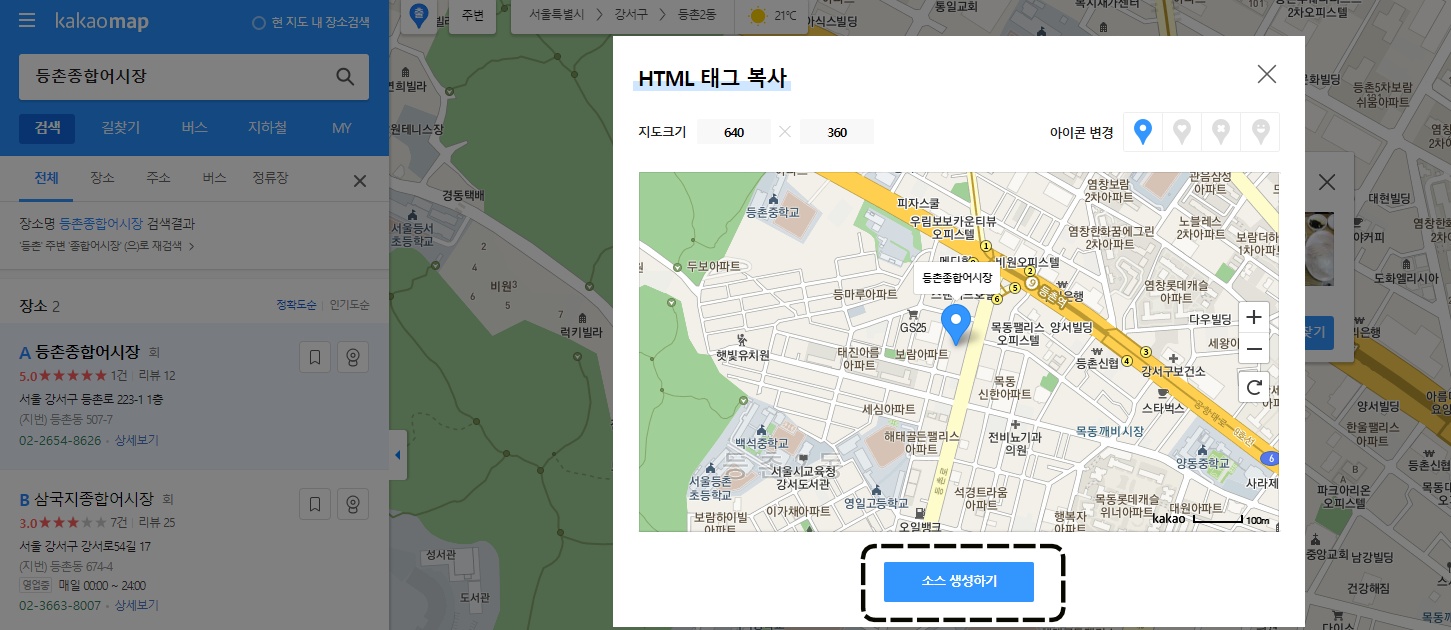The width and height of the screenshot is (1451, 630).
Task: Switch to the 지하철 tab
Action: [268, 128]
